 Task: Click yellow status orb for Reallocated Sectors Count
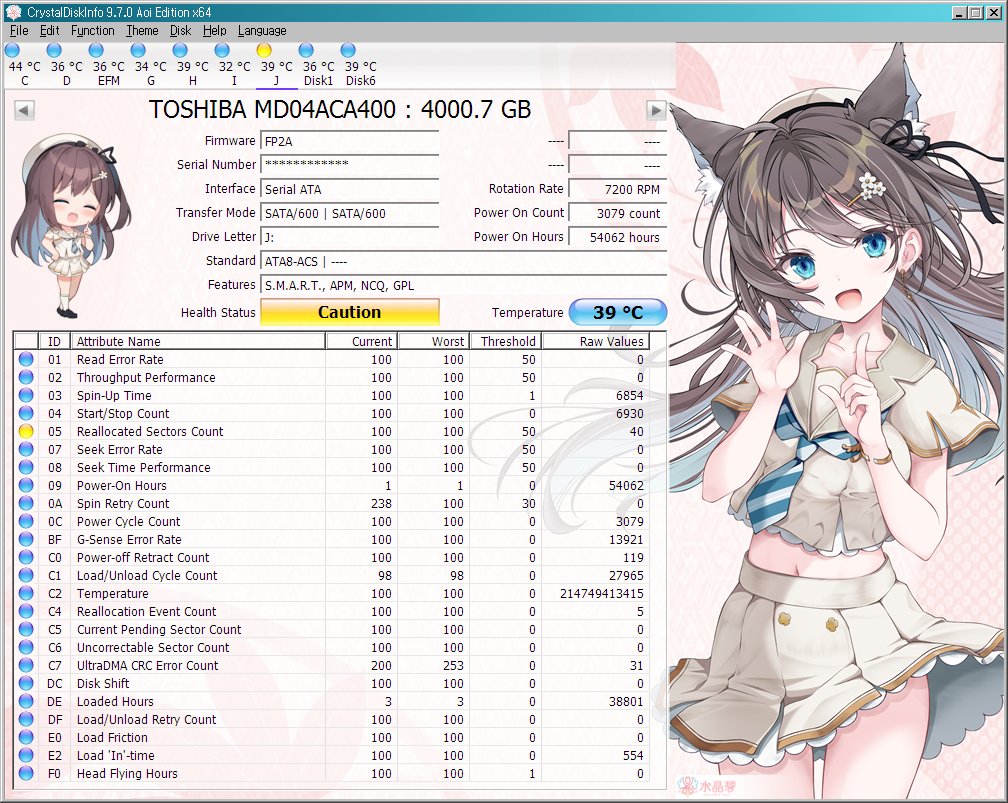coord(26,431)
